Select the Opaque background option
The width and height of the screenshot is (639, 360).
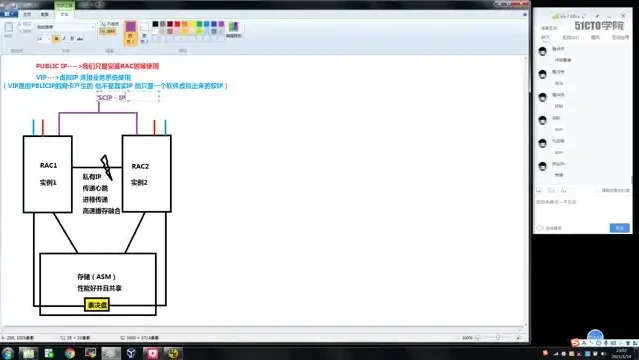[x=109, y=24]
